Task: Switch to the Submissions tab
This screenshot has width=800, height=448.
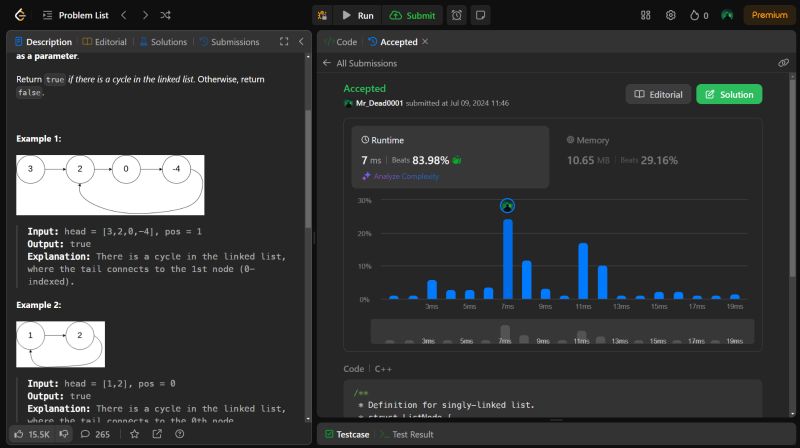Action: pyautogui.click(x=229, y=42)
